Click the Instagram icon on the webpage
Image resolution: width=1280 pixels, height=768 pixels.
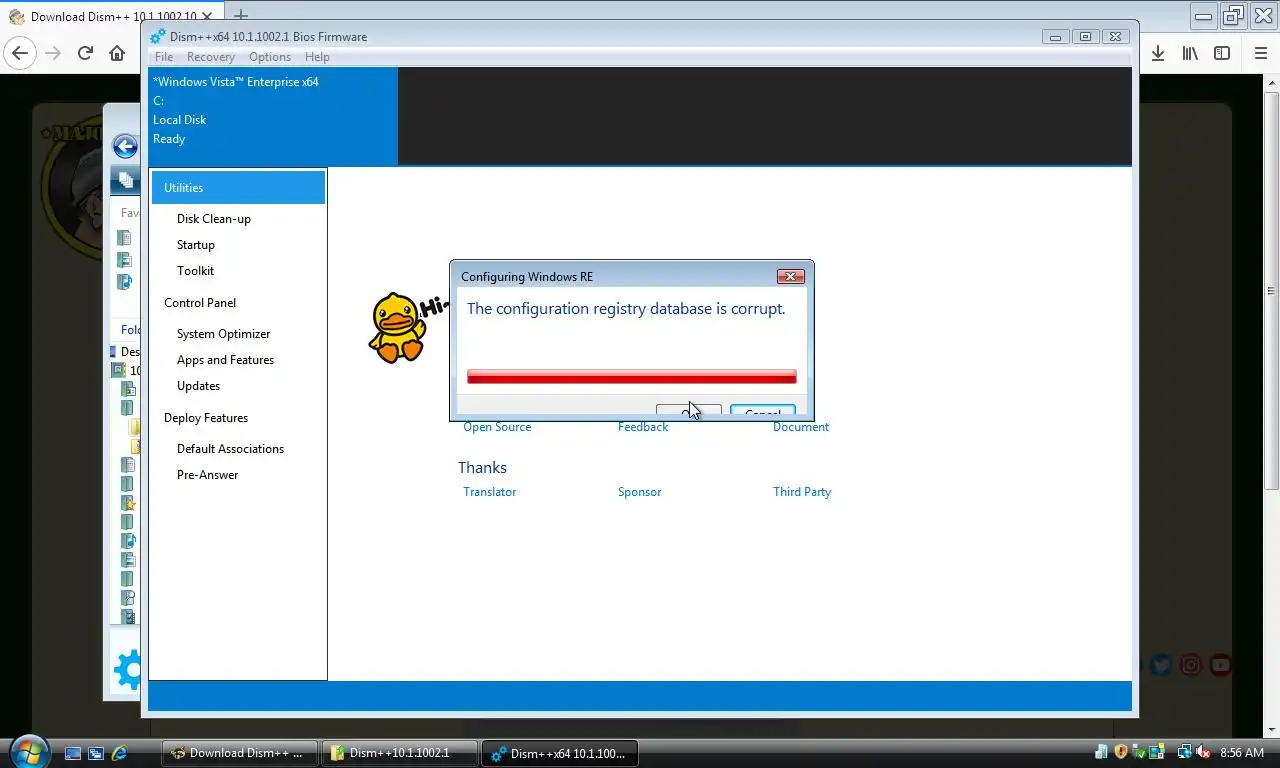pyautogui.click(x=1190, y=665)
